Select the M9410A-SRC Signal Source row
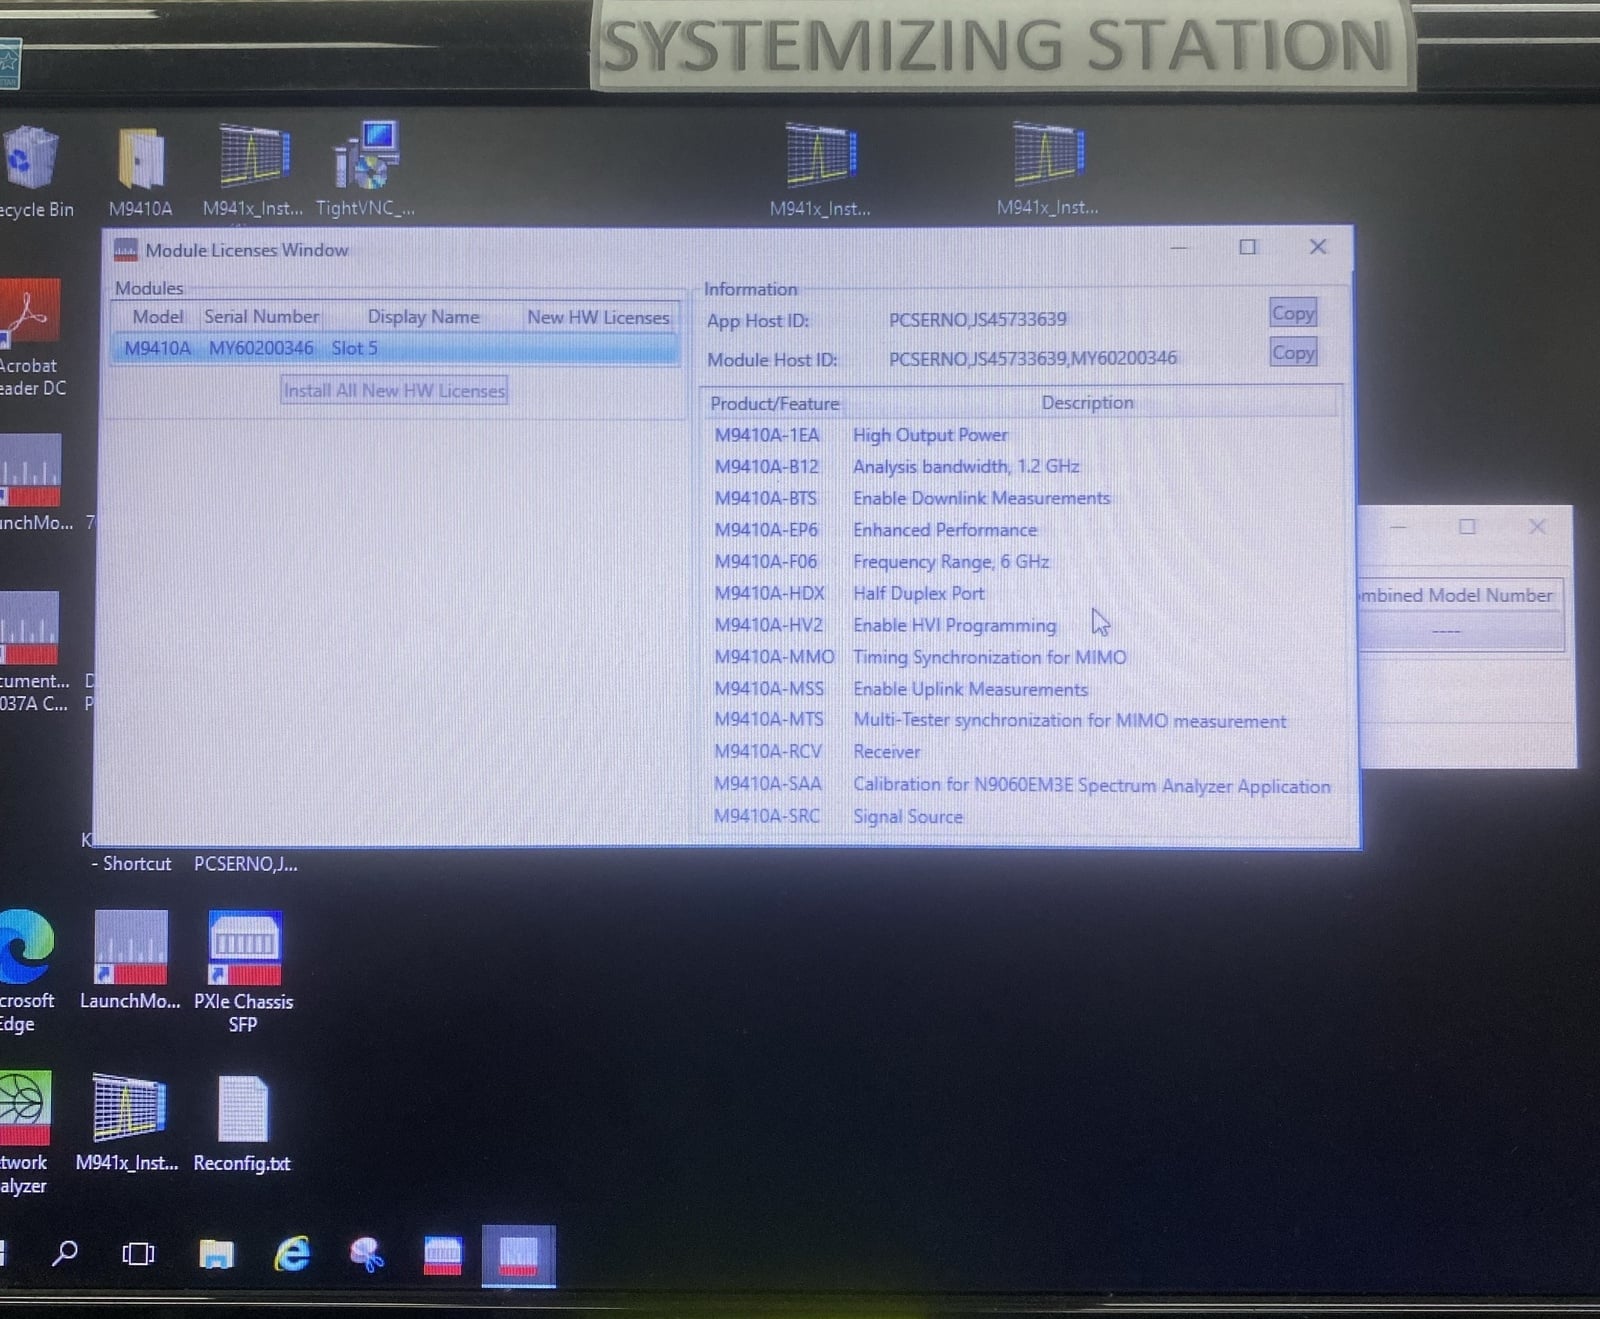The height and width of the screenshot is (1319, 1600). [1020, 816]
